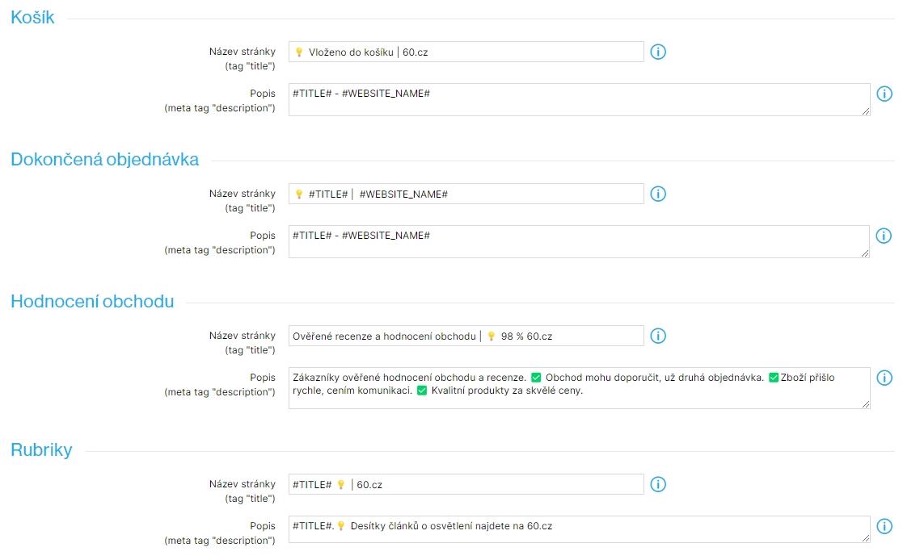The width and height of the screenshot is (904, 560).
Task: Click info icon next to Rubriky description
Action: (x=884, y=526)
